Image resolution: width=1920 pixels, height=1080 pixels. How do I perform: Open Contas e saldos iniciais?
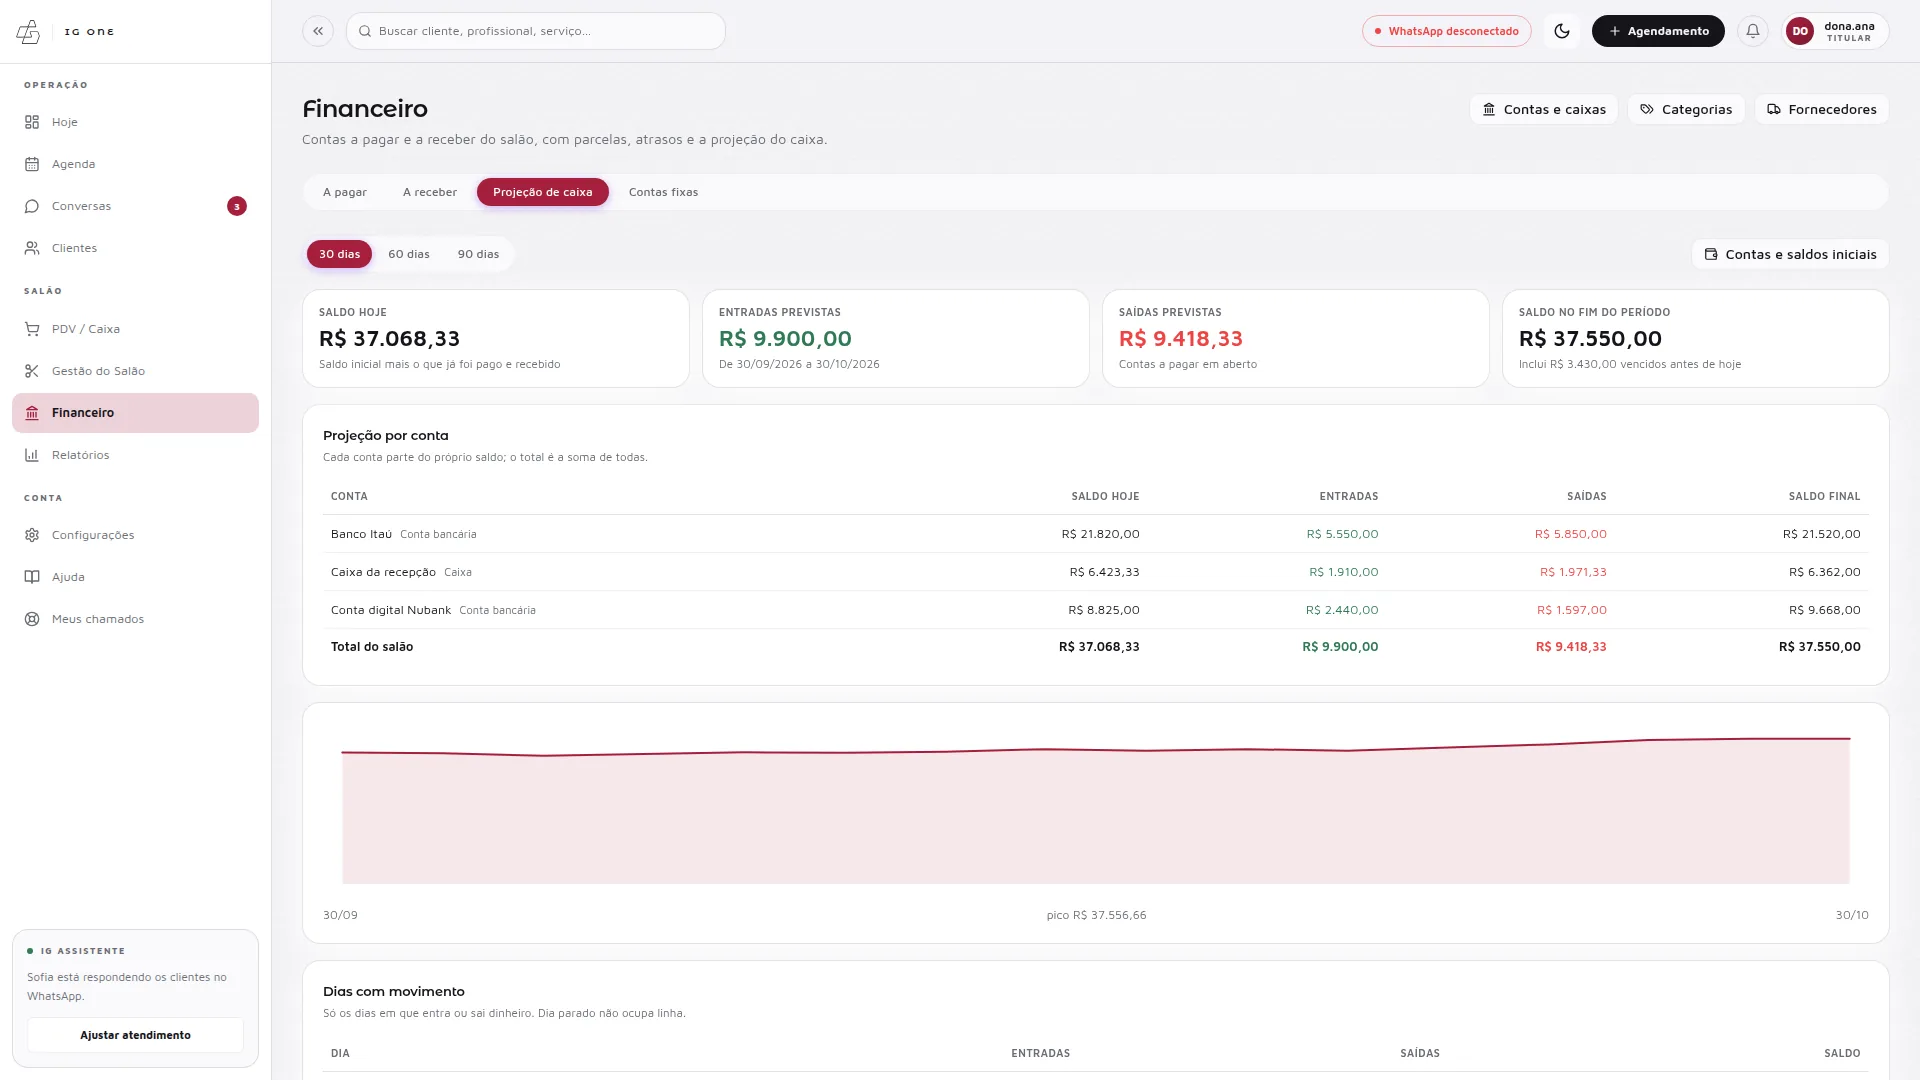1790,254
